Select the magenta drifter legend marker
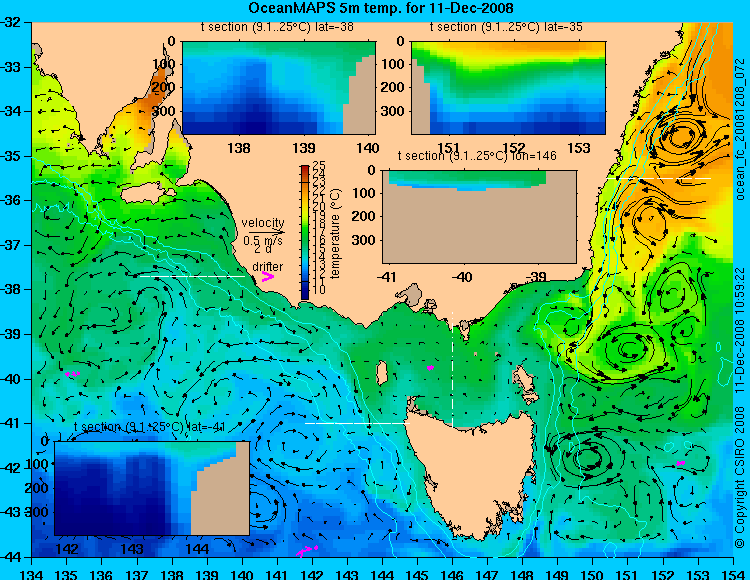Screen dimensions: 750x580 click(268, 276)
